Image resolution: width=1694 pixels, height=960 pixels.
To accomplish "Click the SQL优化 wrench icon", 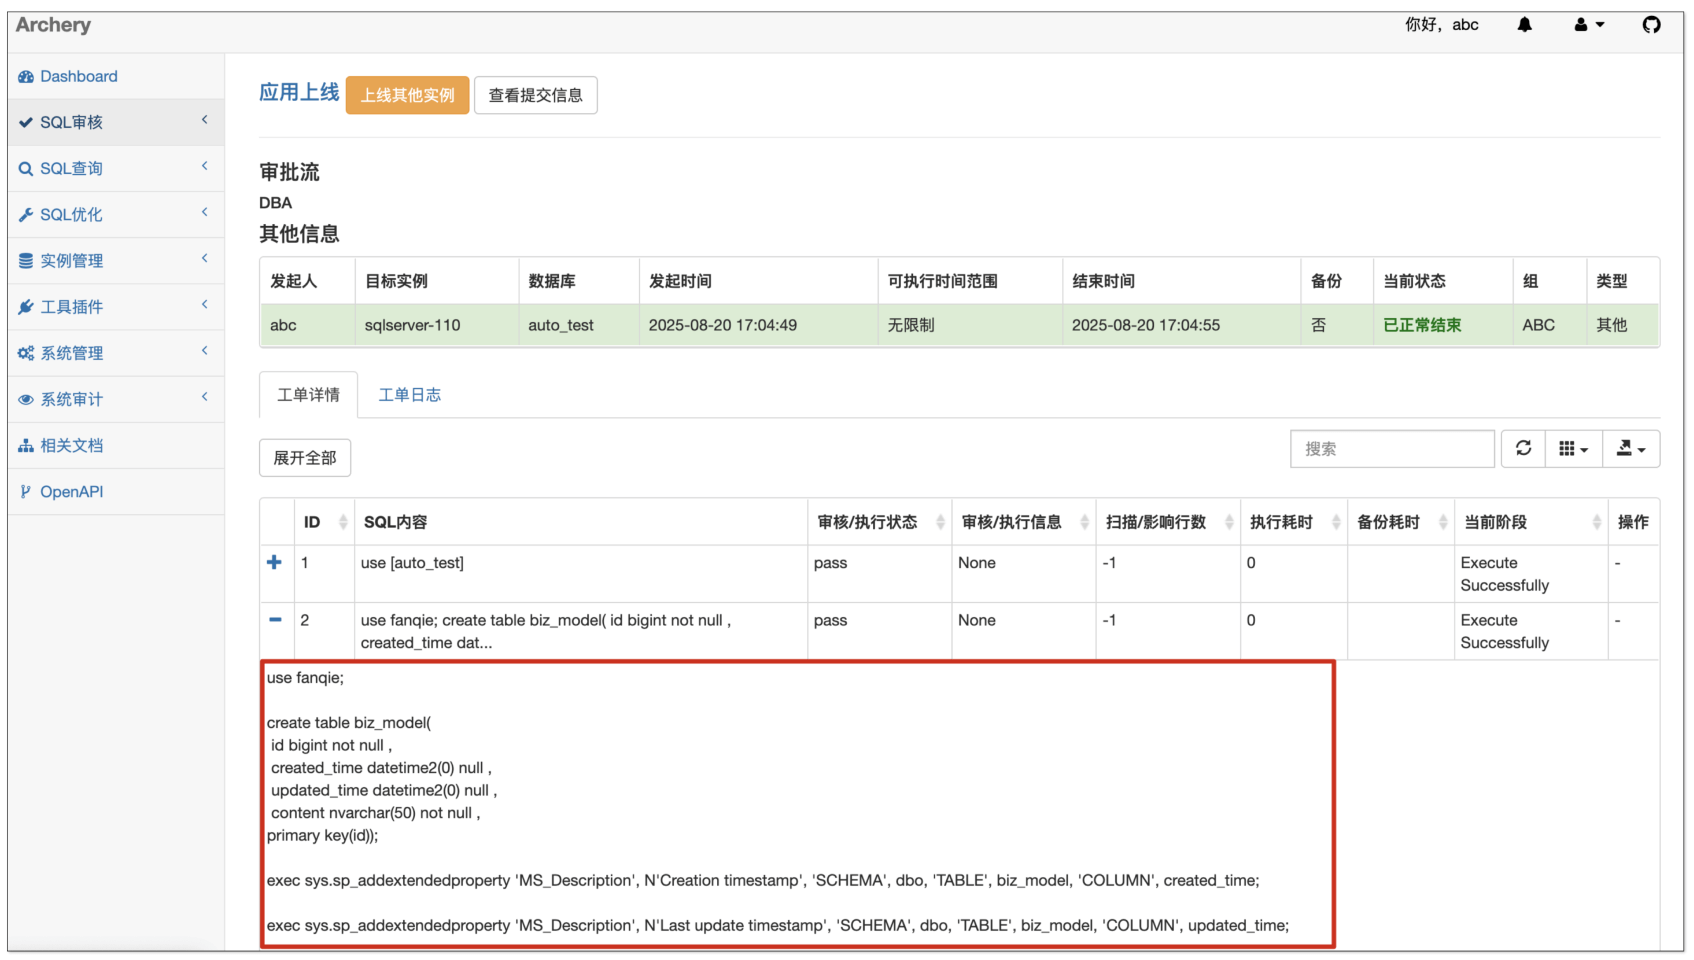I will (26, 215).
